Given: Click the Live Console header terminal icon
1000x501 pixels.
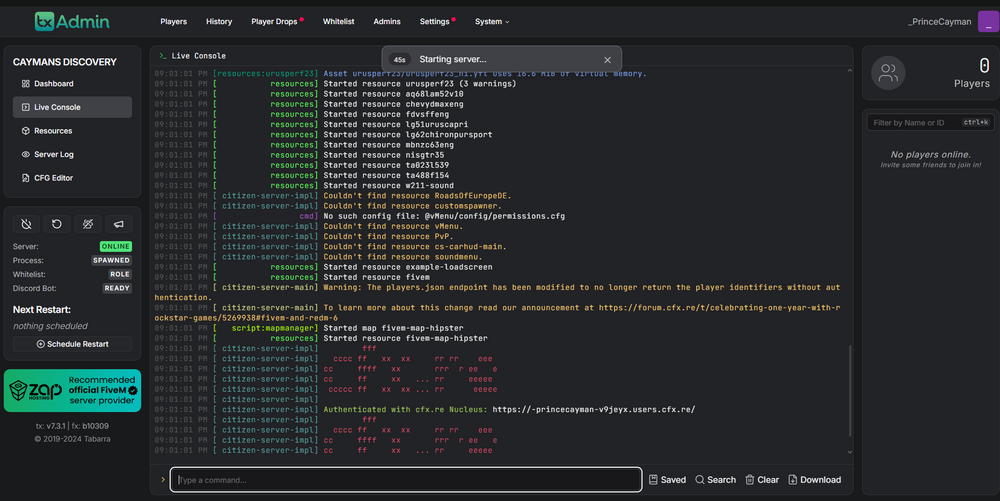Looking at the screenshot, I should click(x=163, y=55).
